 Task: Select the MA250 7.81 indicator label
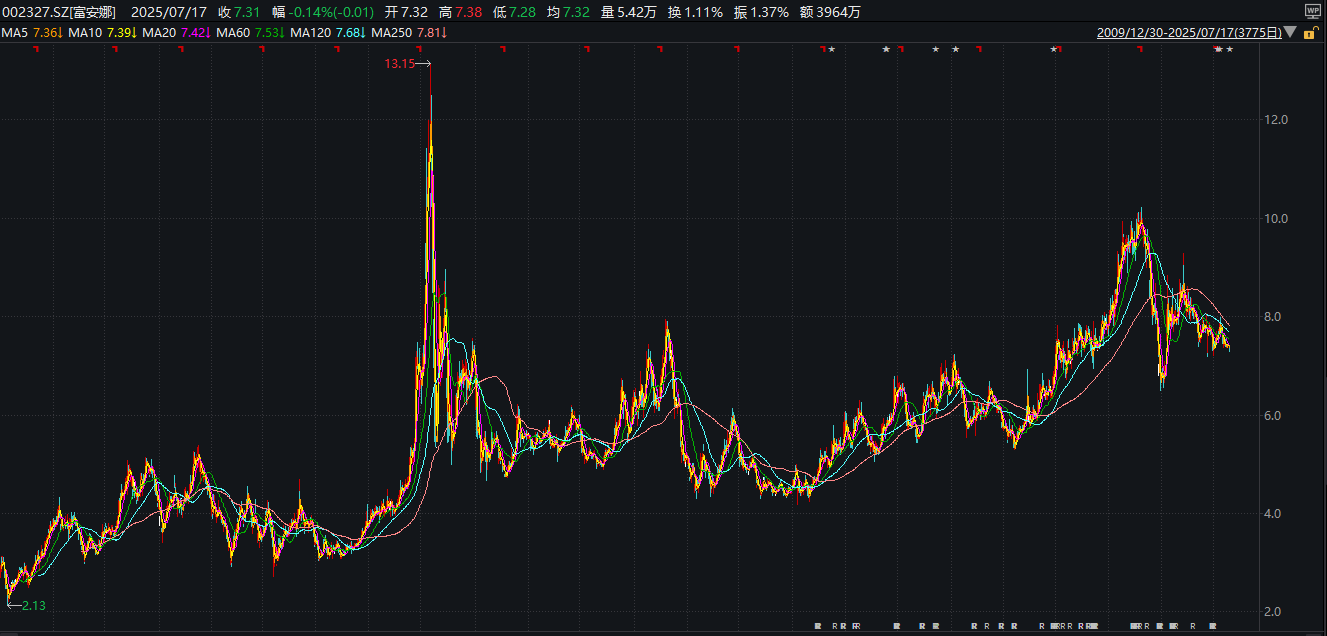point(409,33)
